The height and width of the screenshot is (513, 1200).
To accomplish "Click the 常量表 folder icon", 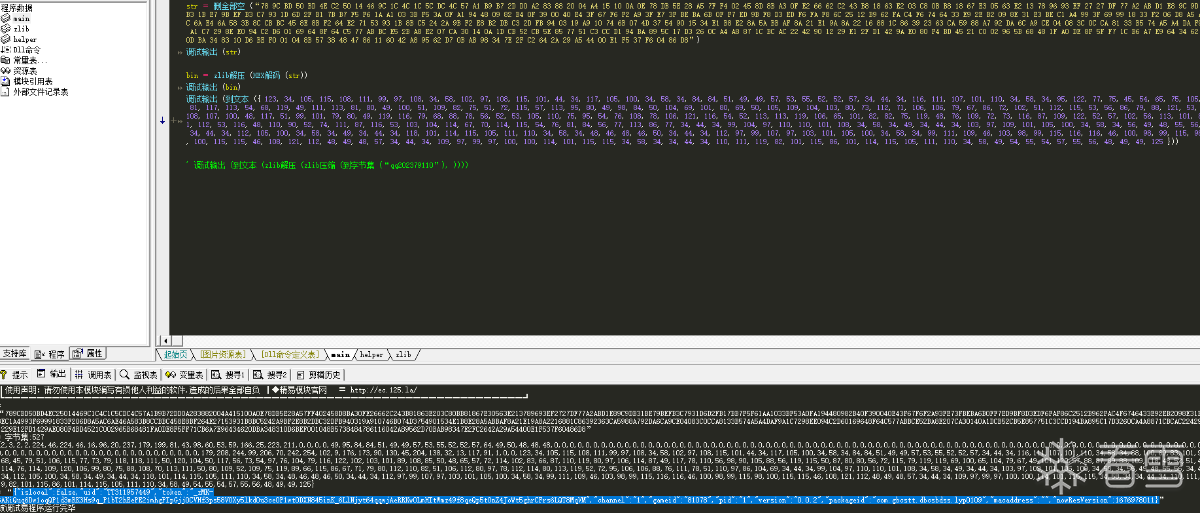I will tap(6, 60).
